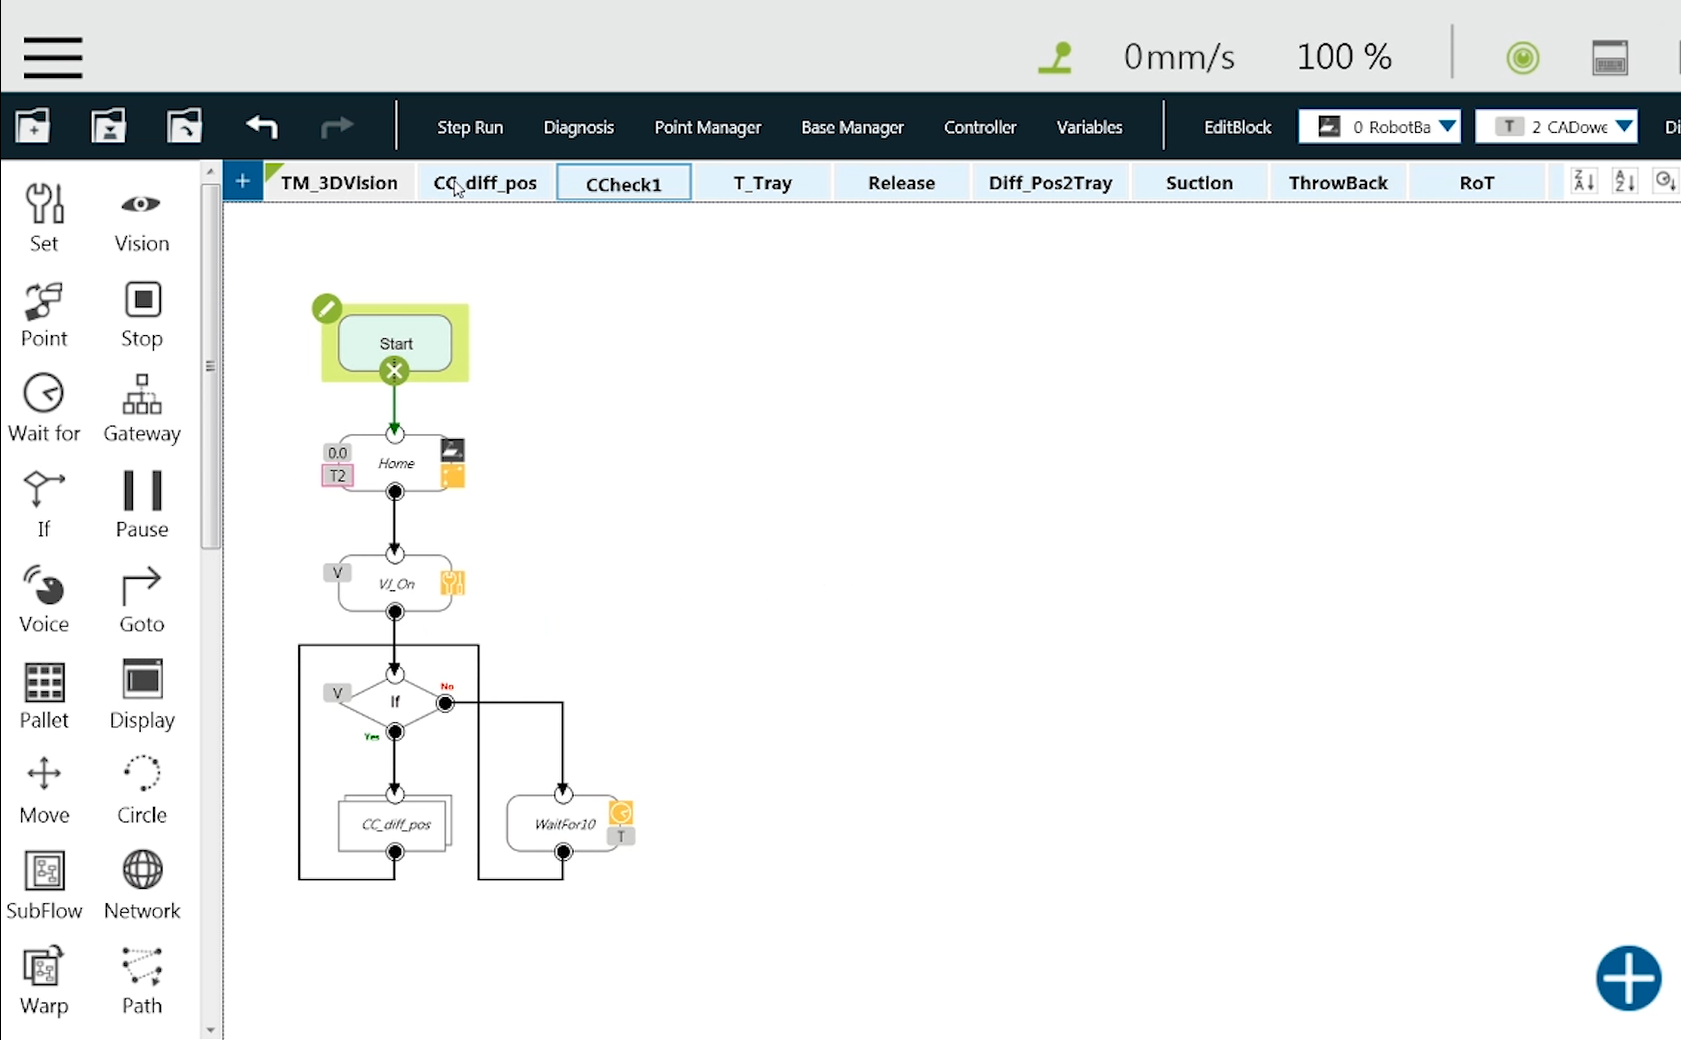
Task: Open the RobotBase dropdown
Action: (1379, 127)
